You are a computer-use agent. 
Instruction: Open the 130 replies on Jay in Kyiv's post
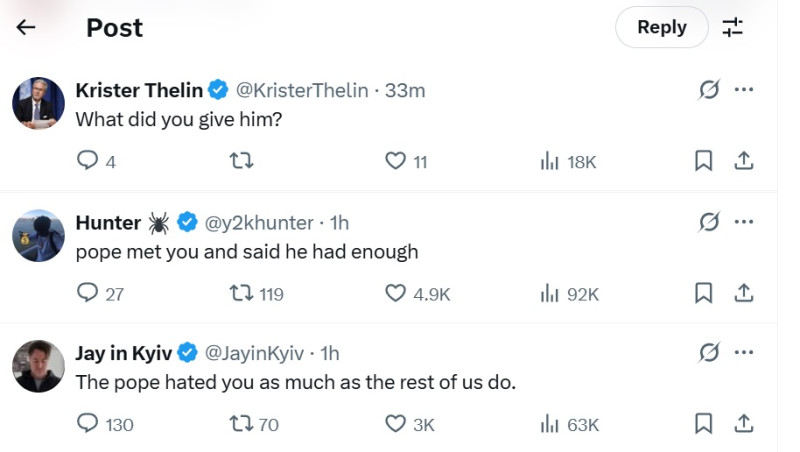(88, 424)
